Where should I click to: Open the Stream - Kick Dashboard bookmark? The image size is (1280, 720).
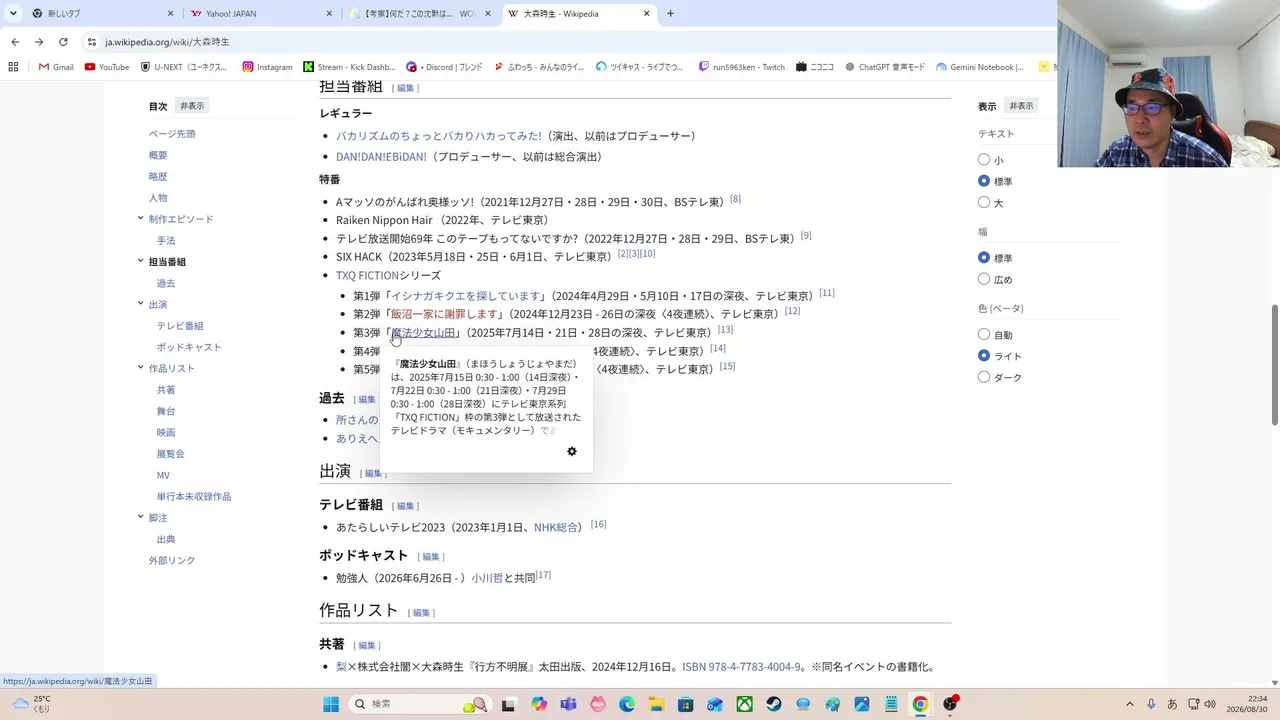pyautogui.click(x=349, y=67)
